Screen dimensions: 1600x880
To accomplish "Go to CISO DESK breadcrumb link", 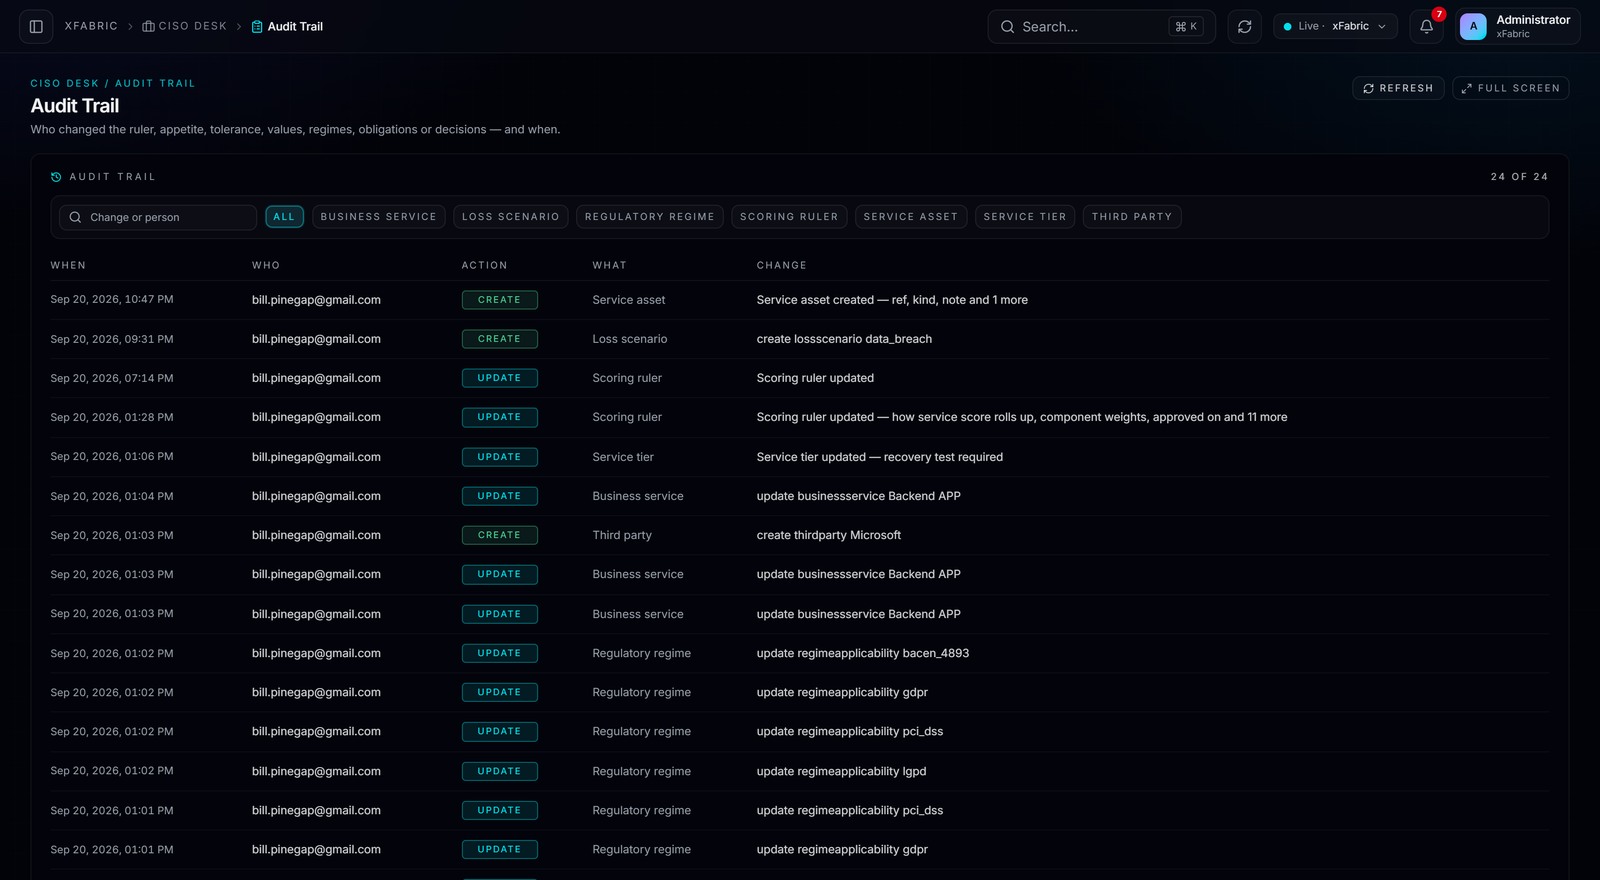I will pyautogui.click(x=193, y=27).
